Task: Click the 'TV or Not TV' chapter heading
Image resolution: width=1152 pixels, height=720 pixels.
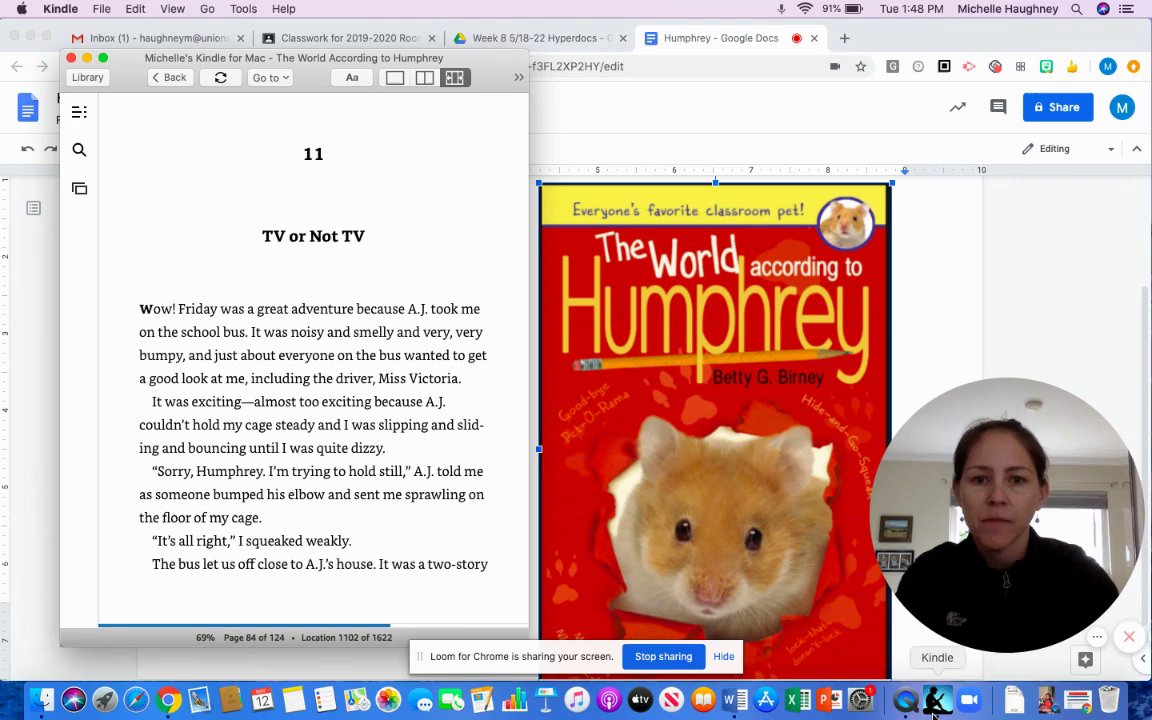Action: tap(314, 236)
